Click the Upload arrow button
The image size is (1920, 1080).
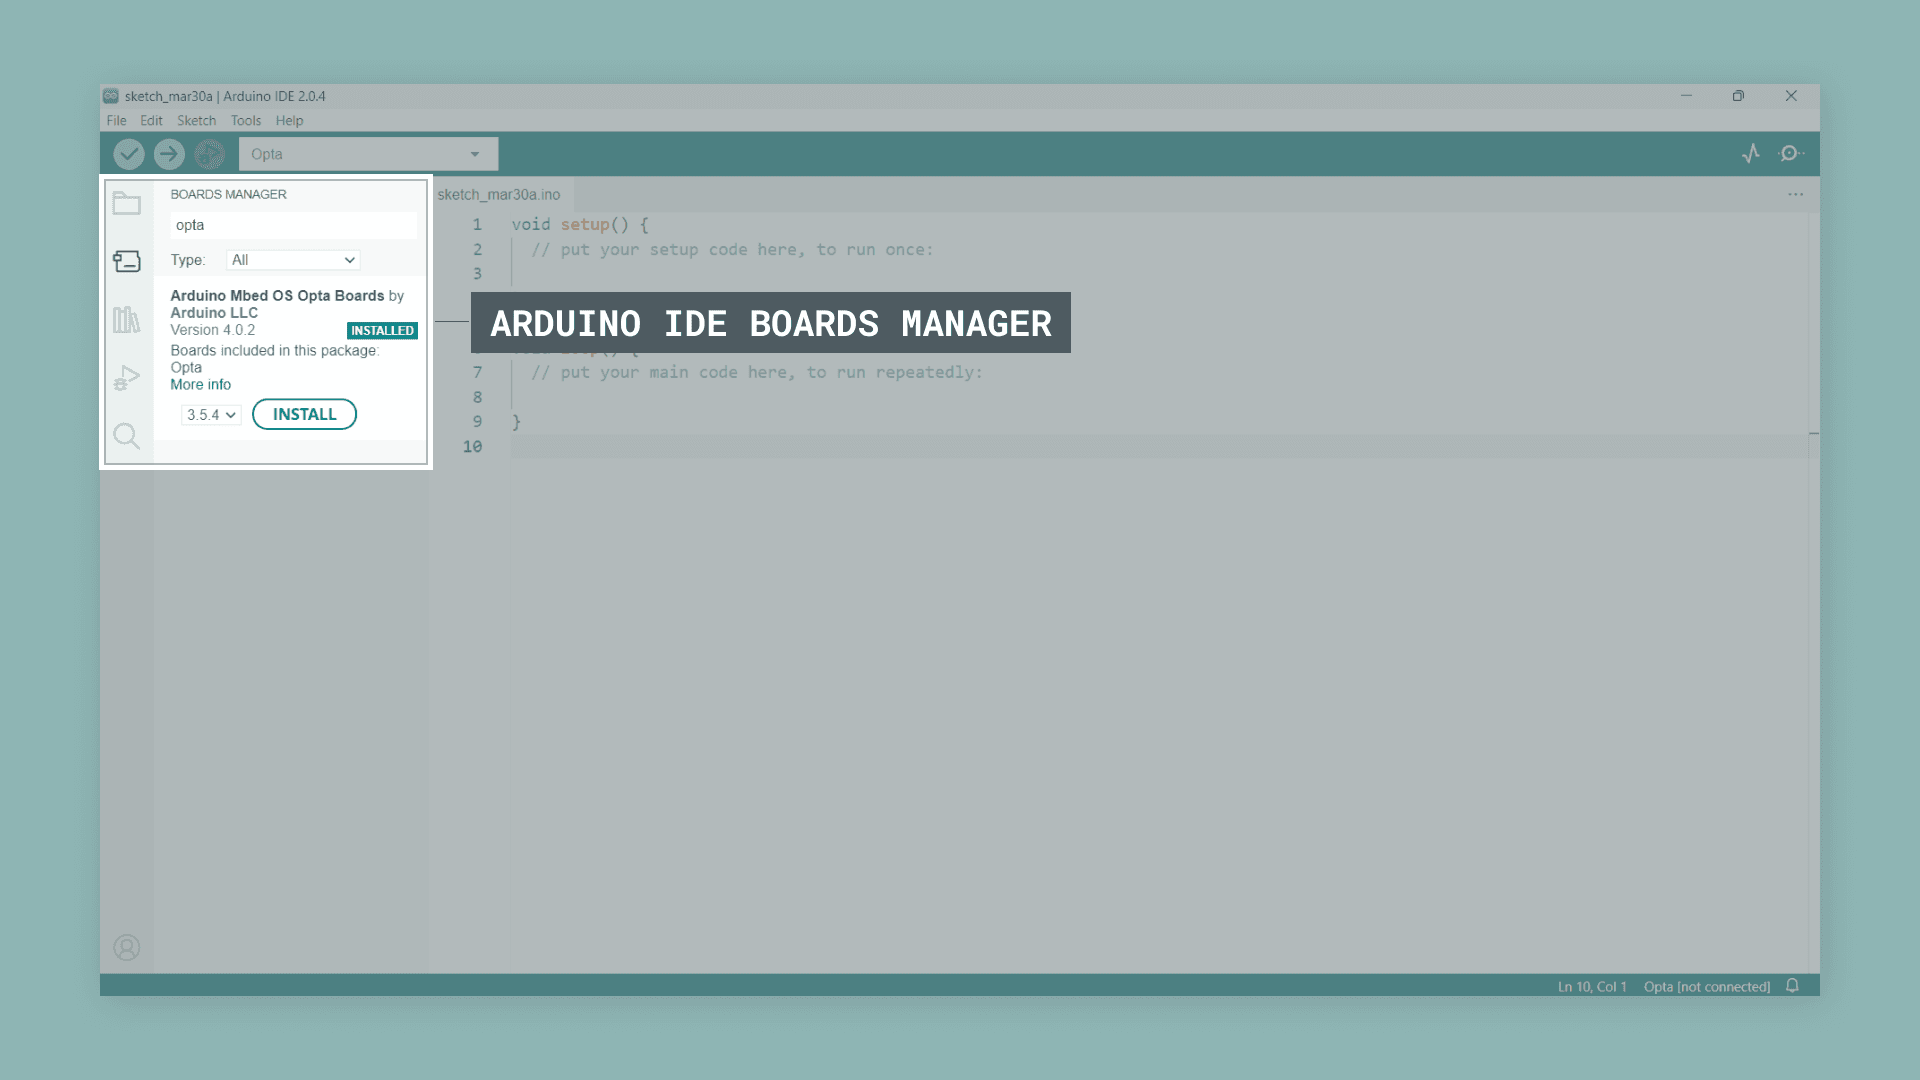(169, 154)
